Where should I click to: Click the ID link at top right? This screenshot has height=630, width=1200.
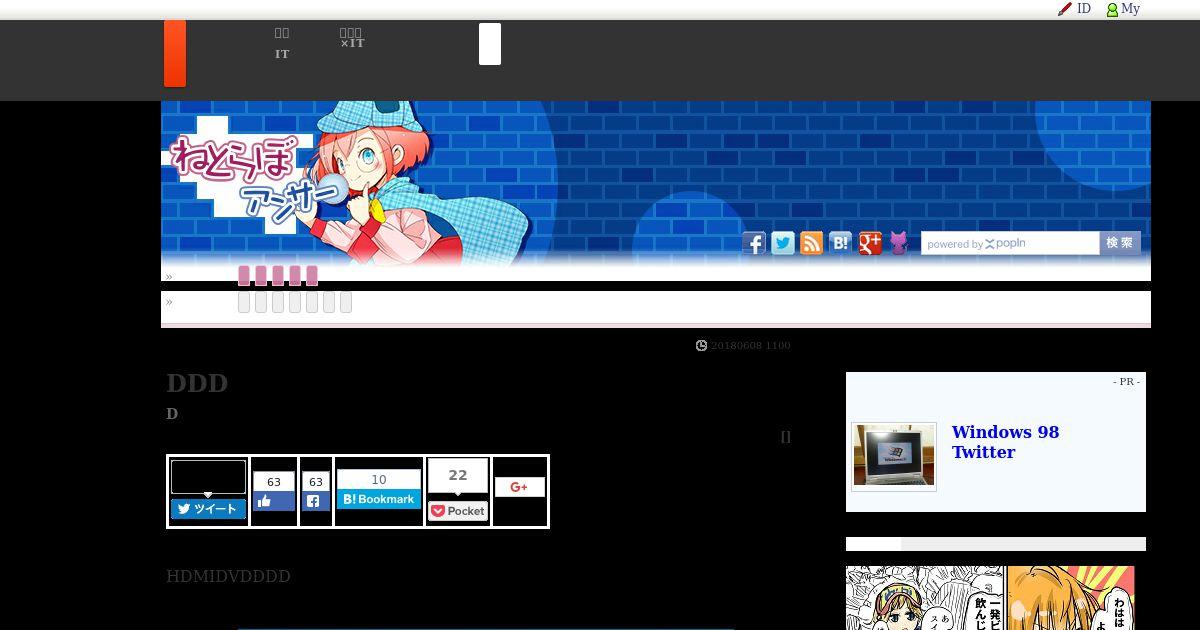1084,9
